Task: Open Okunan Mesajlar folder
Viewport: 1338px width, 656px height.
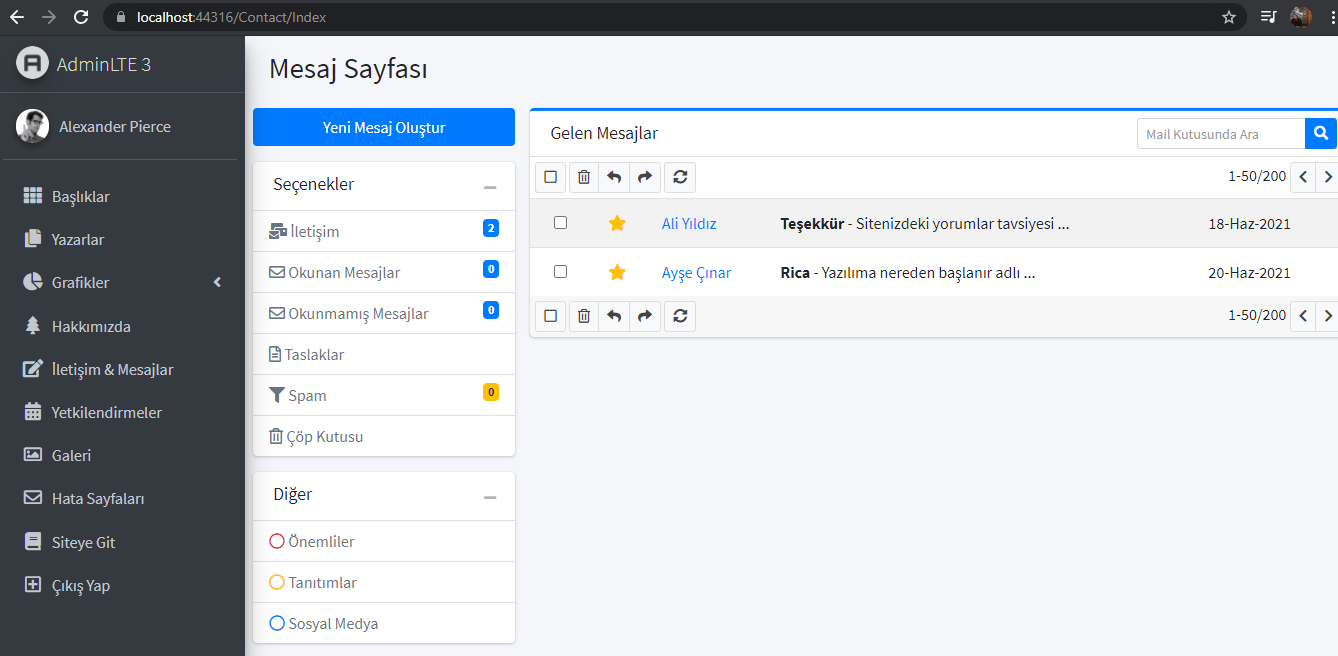Action: (384, 272)
